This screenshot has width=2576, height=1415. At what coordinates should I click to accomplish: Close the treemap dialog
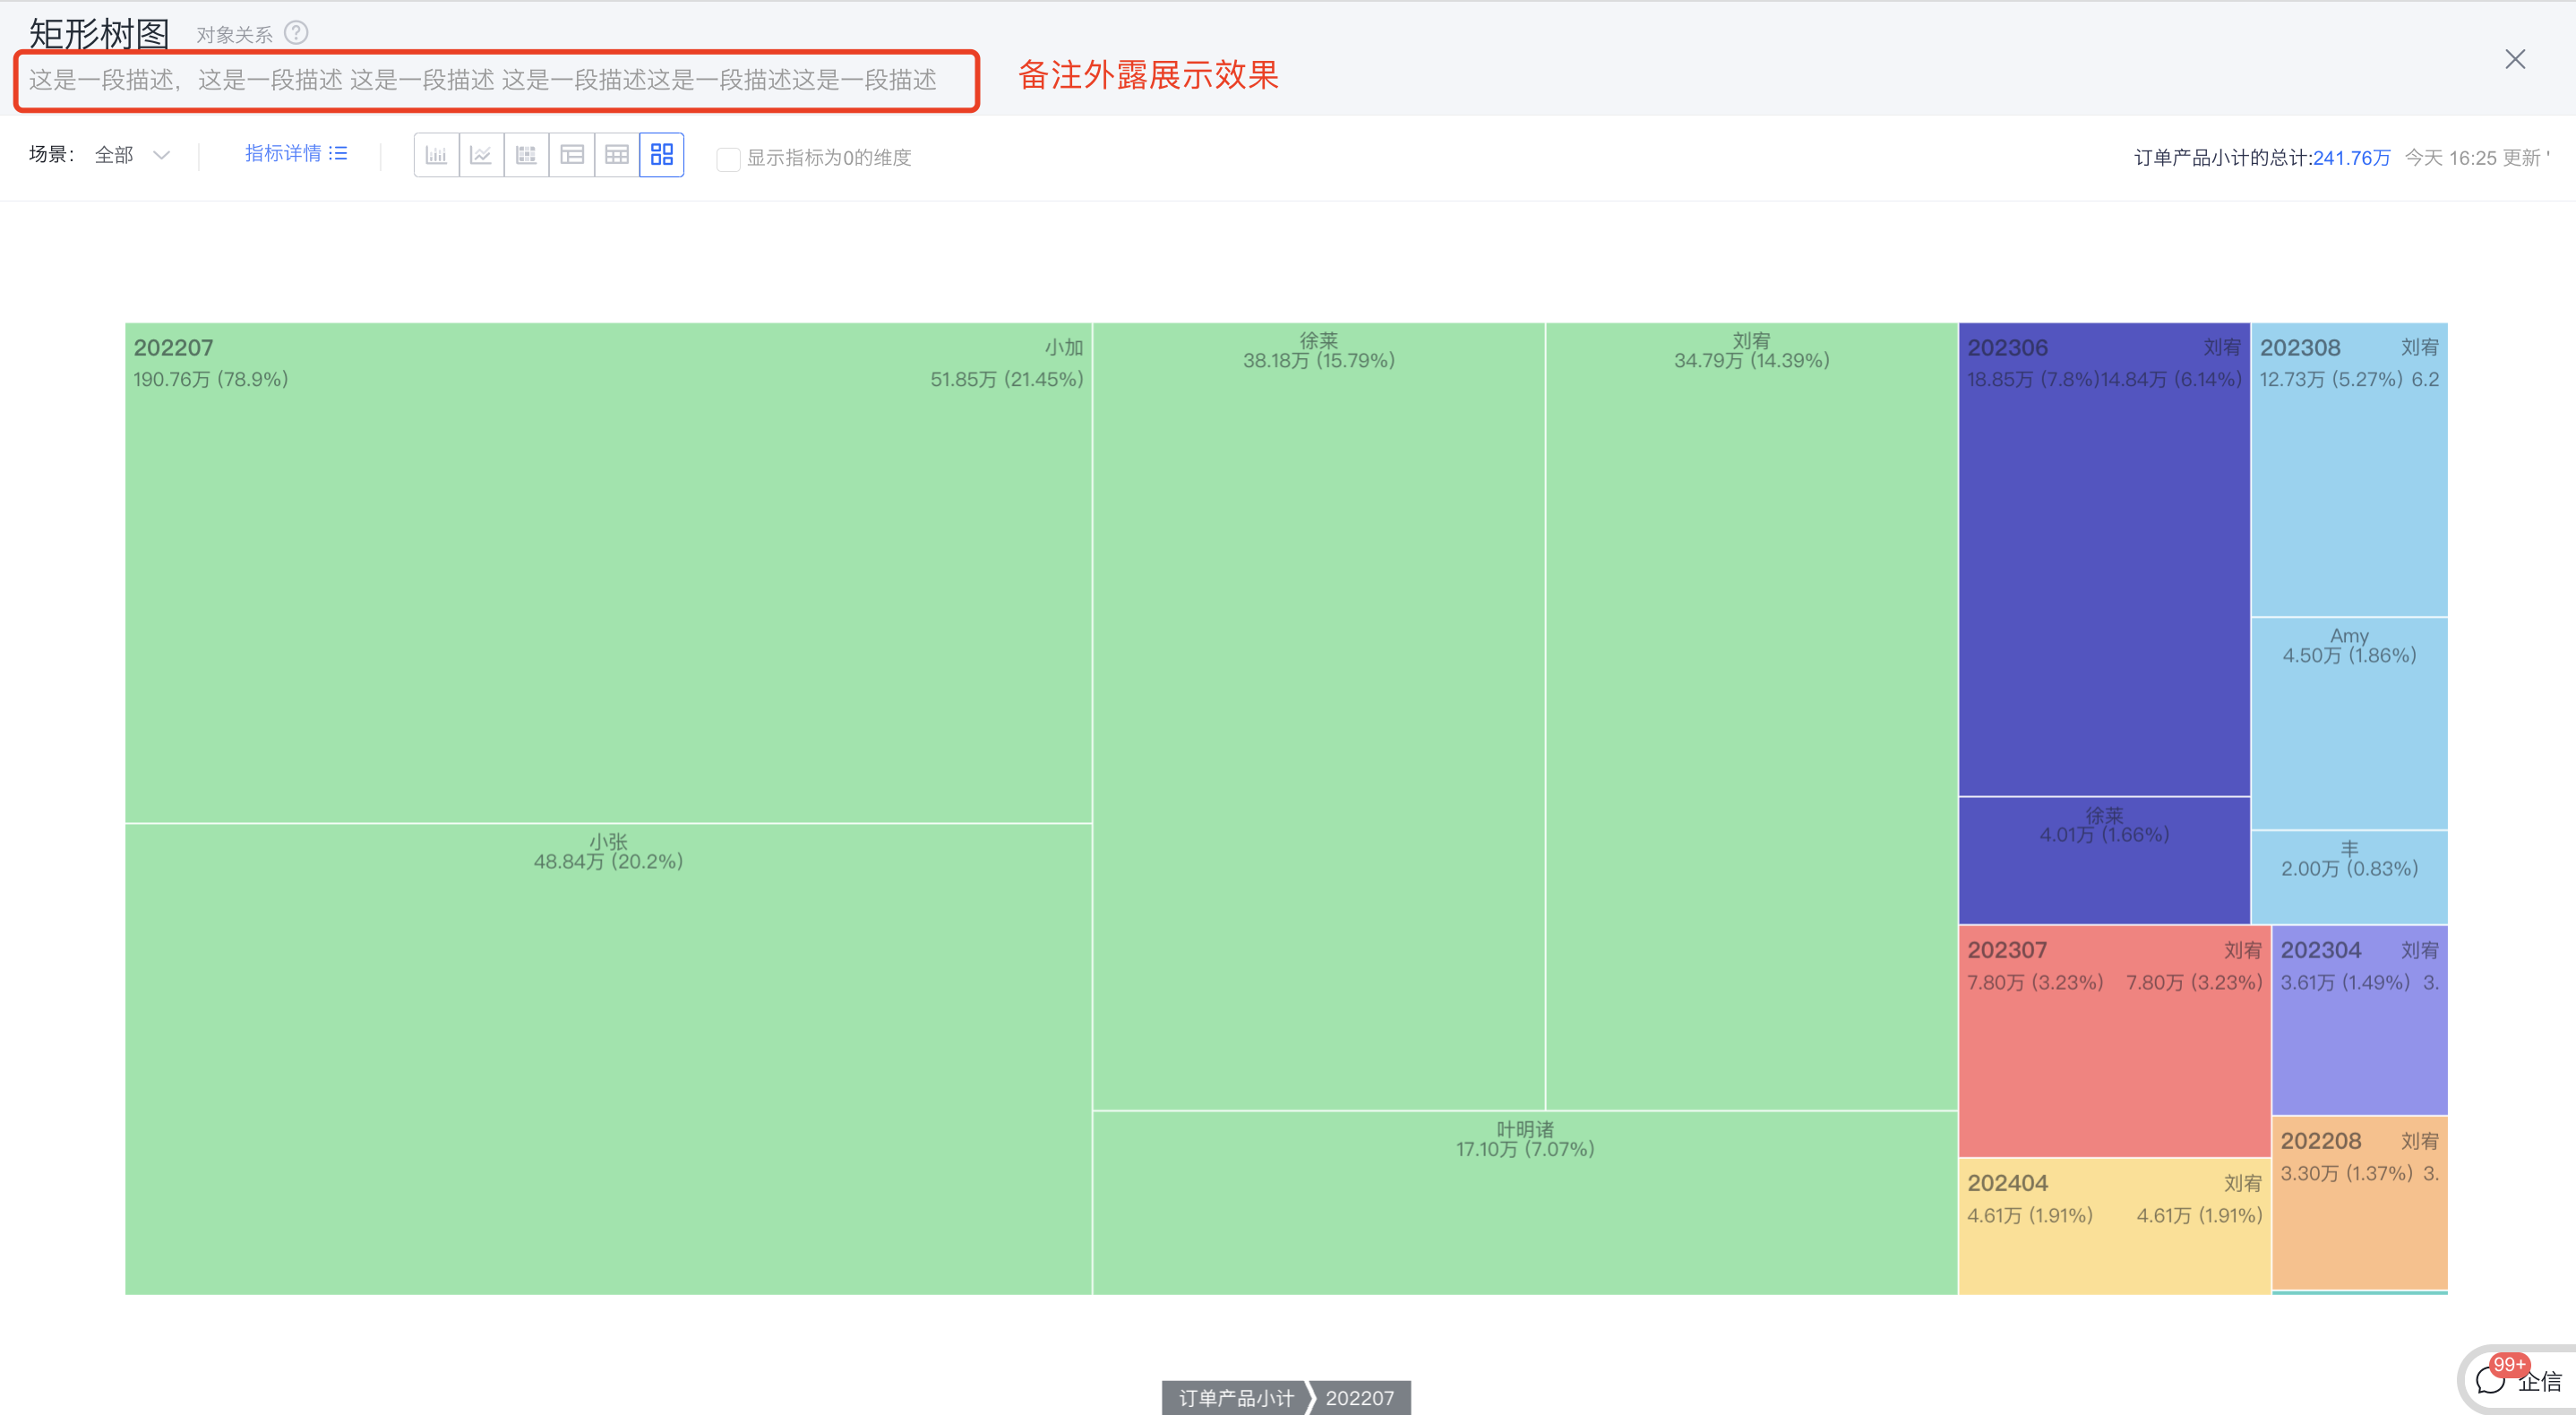[x=2514, y=59]
